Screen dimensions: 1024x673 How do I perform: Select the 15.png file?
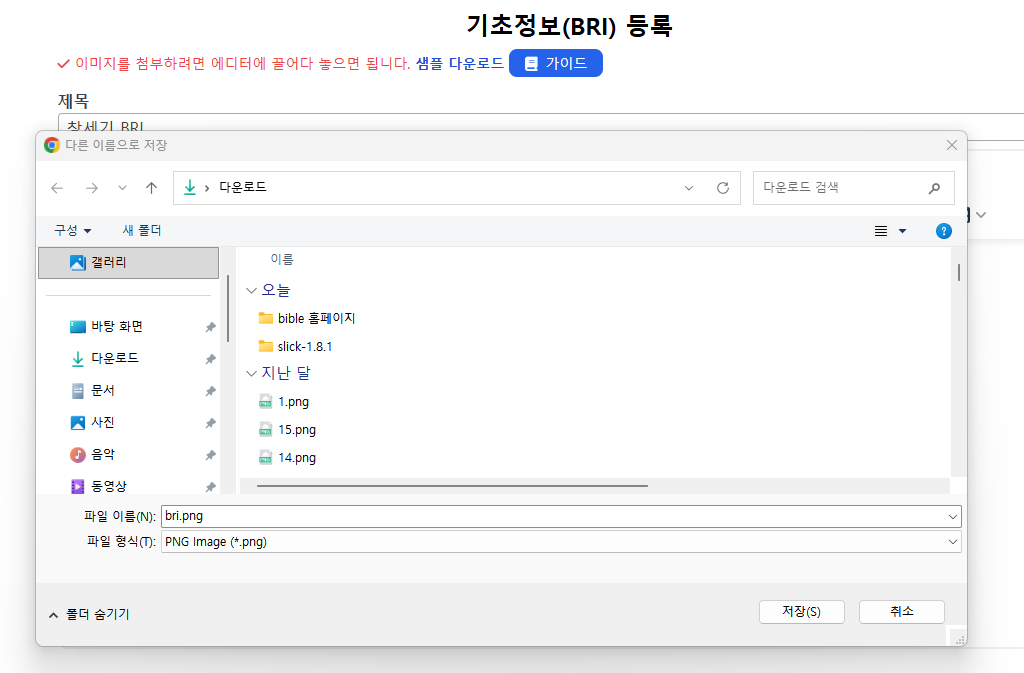tap(296, 430)
